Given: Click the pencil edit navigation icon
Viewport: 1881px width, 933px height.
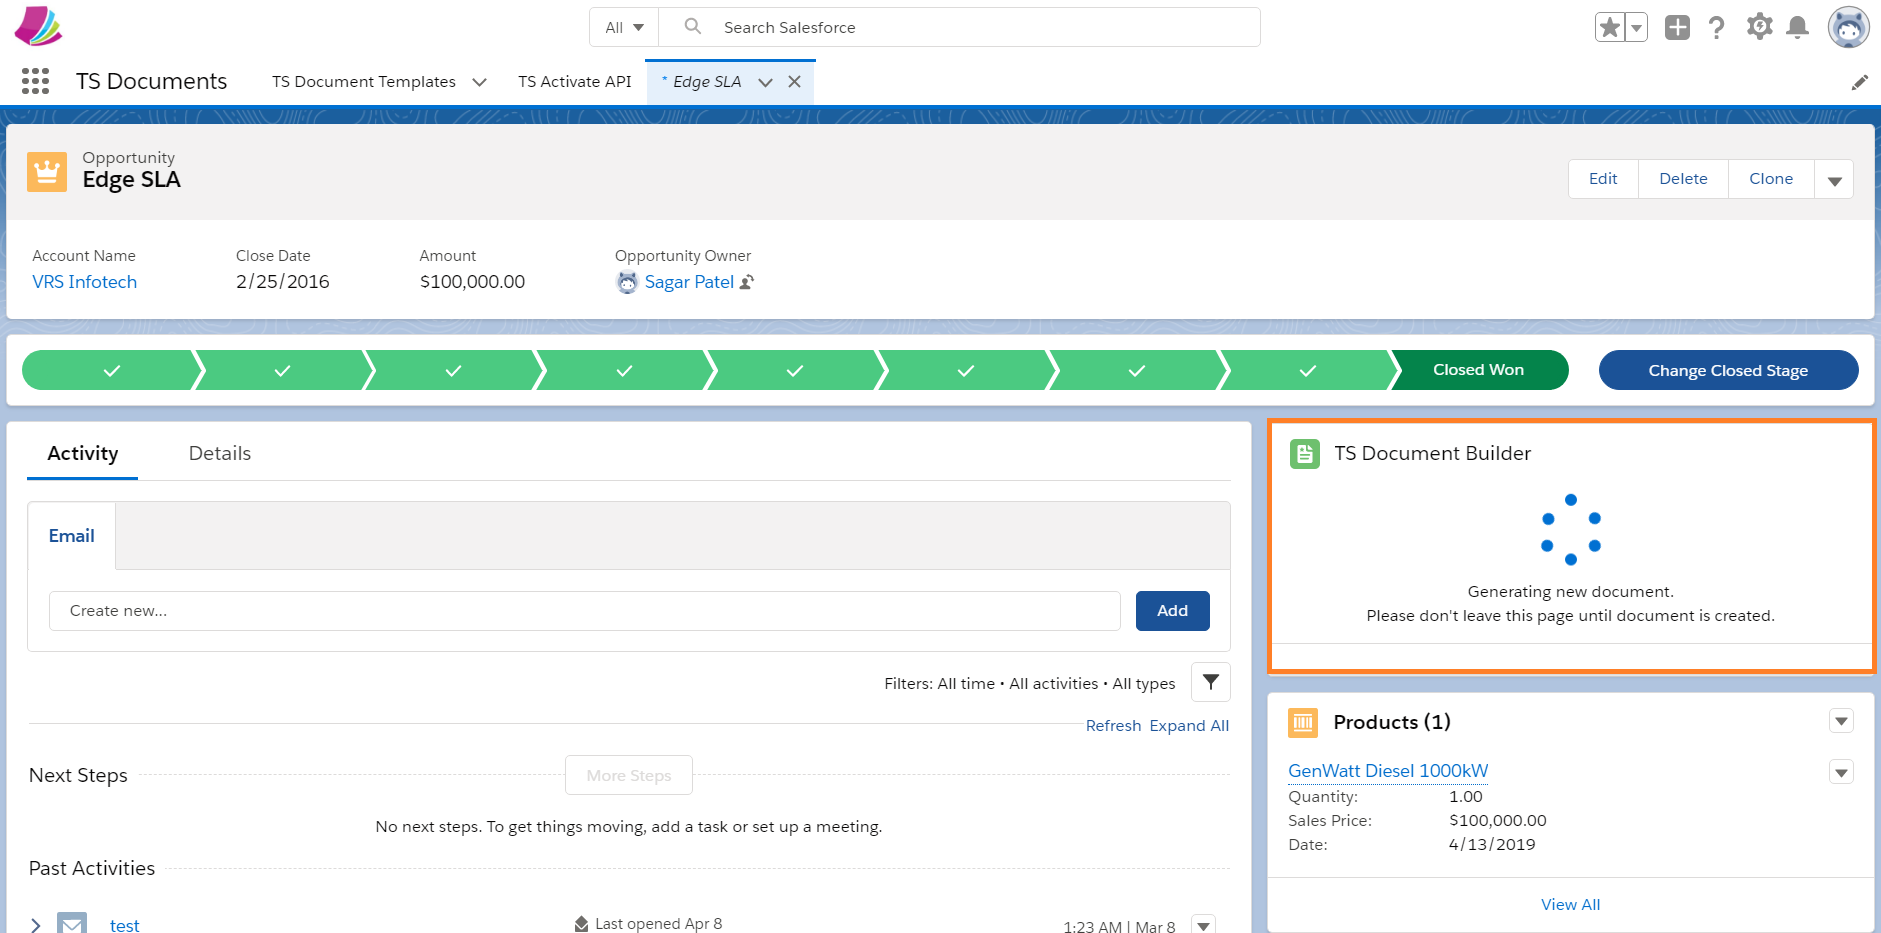Looking at the screenshot, I should (1859, 82).
